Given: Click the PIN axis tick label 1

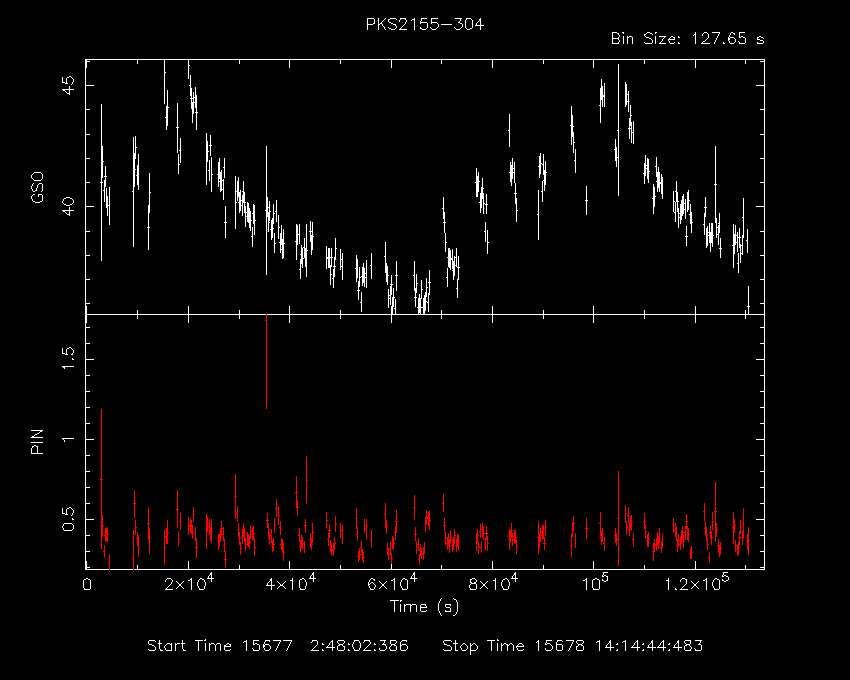Looking at the screenshot, I should tap(69, 439).
